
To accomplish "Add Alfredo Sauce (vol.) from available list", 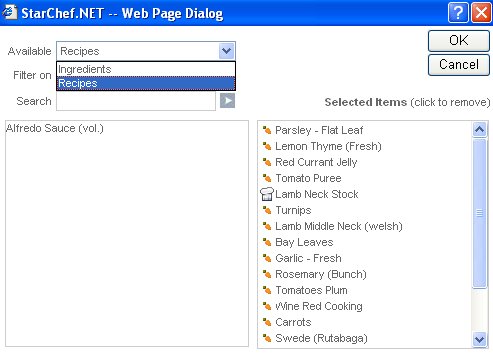I will [55, 128].
